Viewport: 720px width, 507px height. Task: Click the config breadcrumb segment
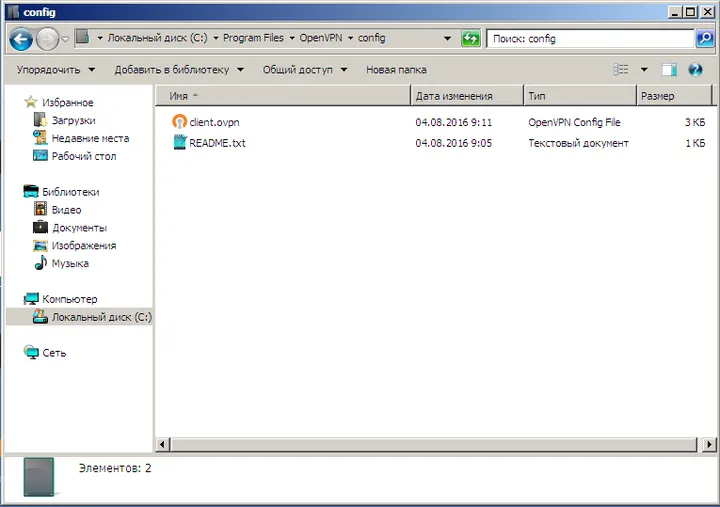click(371, 38)
